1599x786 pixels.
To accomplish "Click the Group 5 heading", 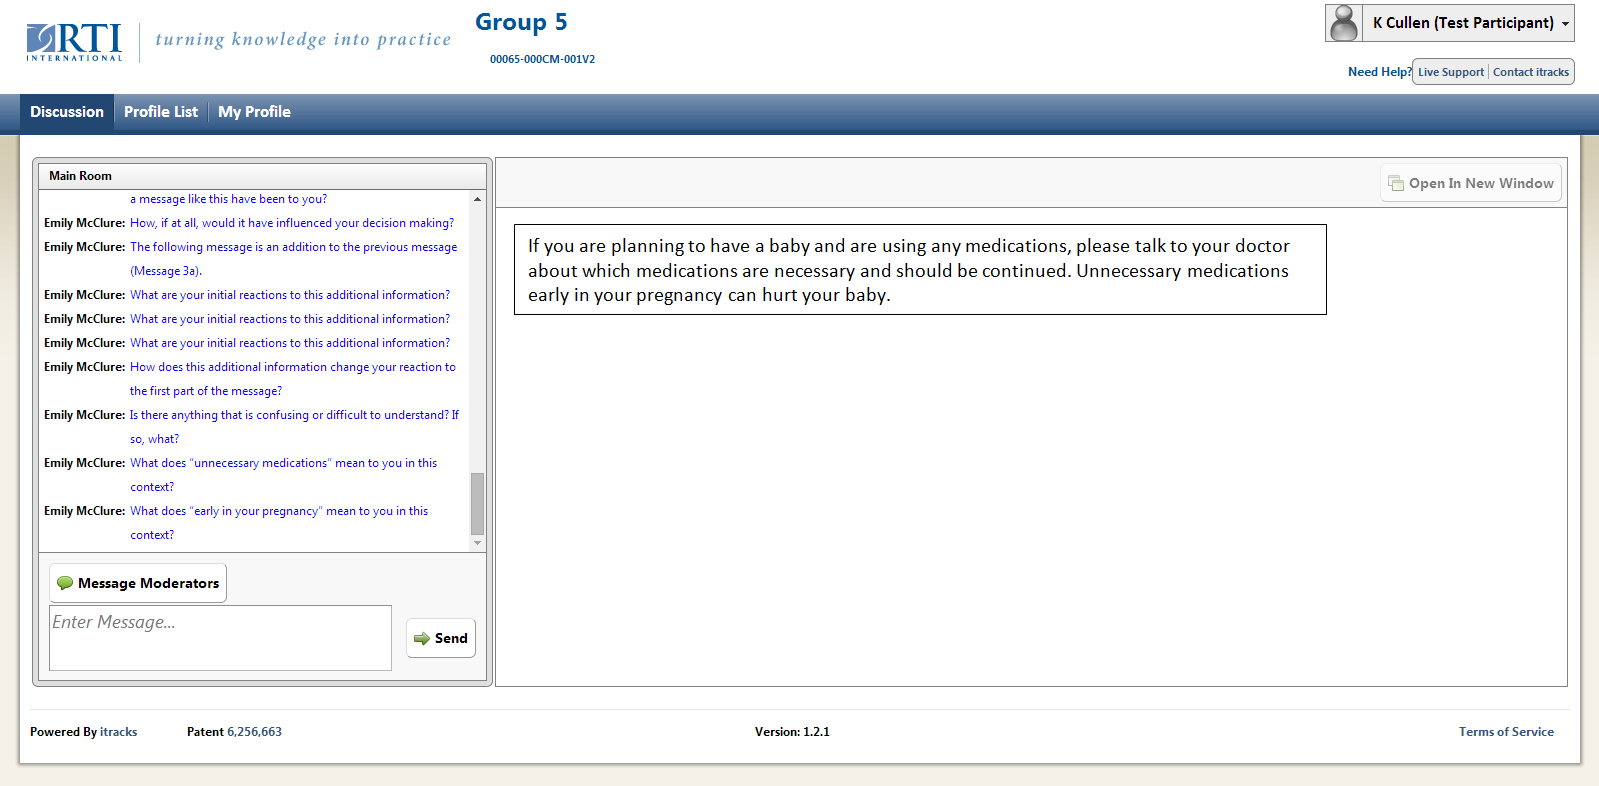I will [521, 22].
